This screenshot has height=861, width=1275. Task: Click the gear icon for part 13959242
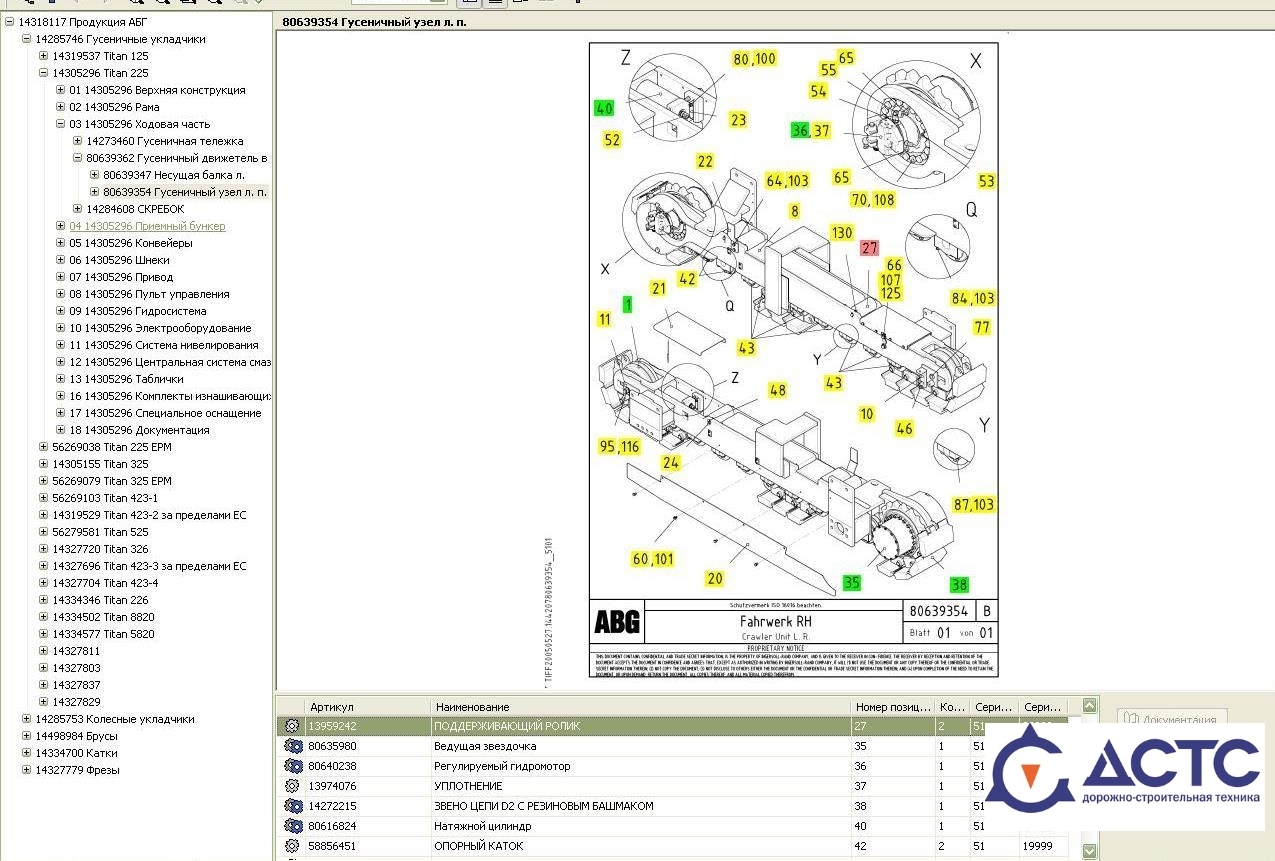(x=292, y=726)
